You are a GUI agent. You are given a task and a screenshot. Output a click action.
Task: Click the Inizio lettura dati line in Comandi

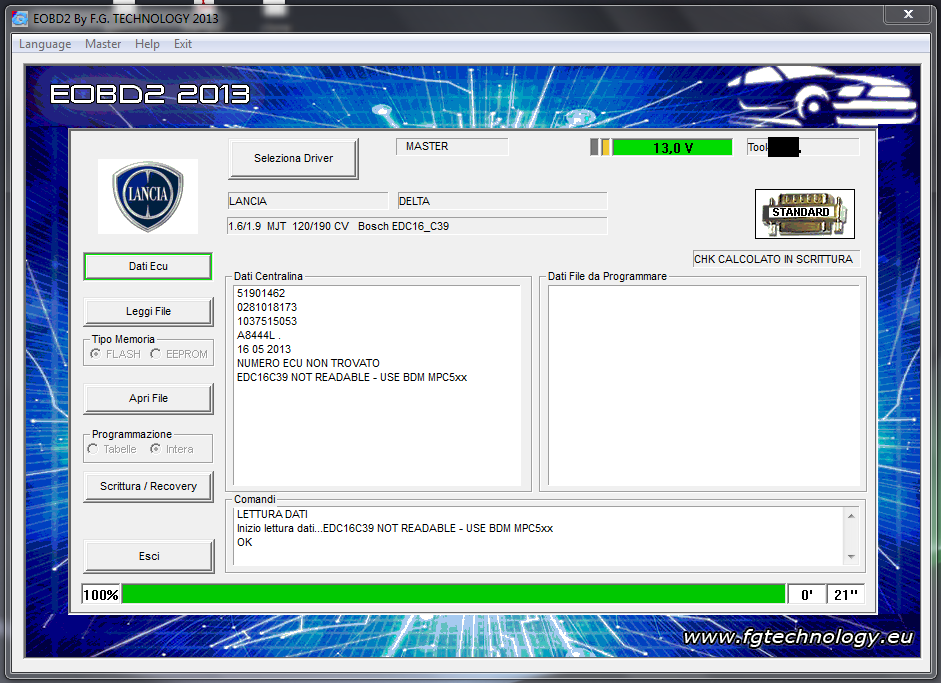[x=395, y=528]
